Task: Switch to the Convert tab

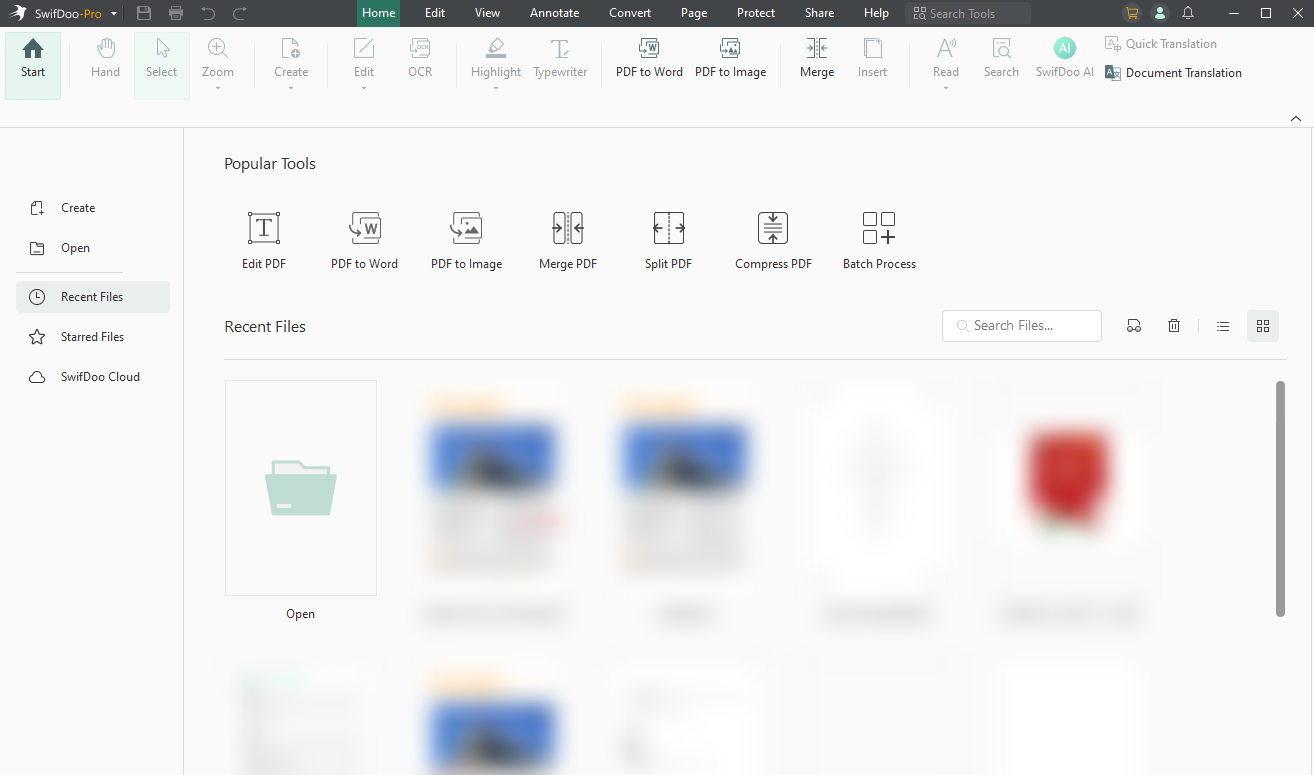Action: (629, 13)
